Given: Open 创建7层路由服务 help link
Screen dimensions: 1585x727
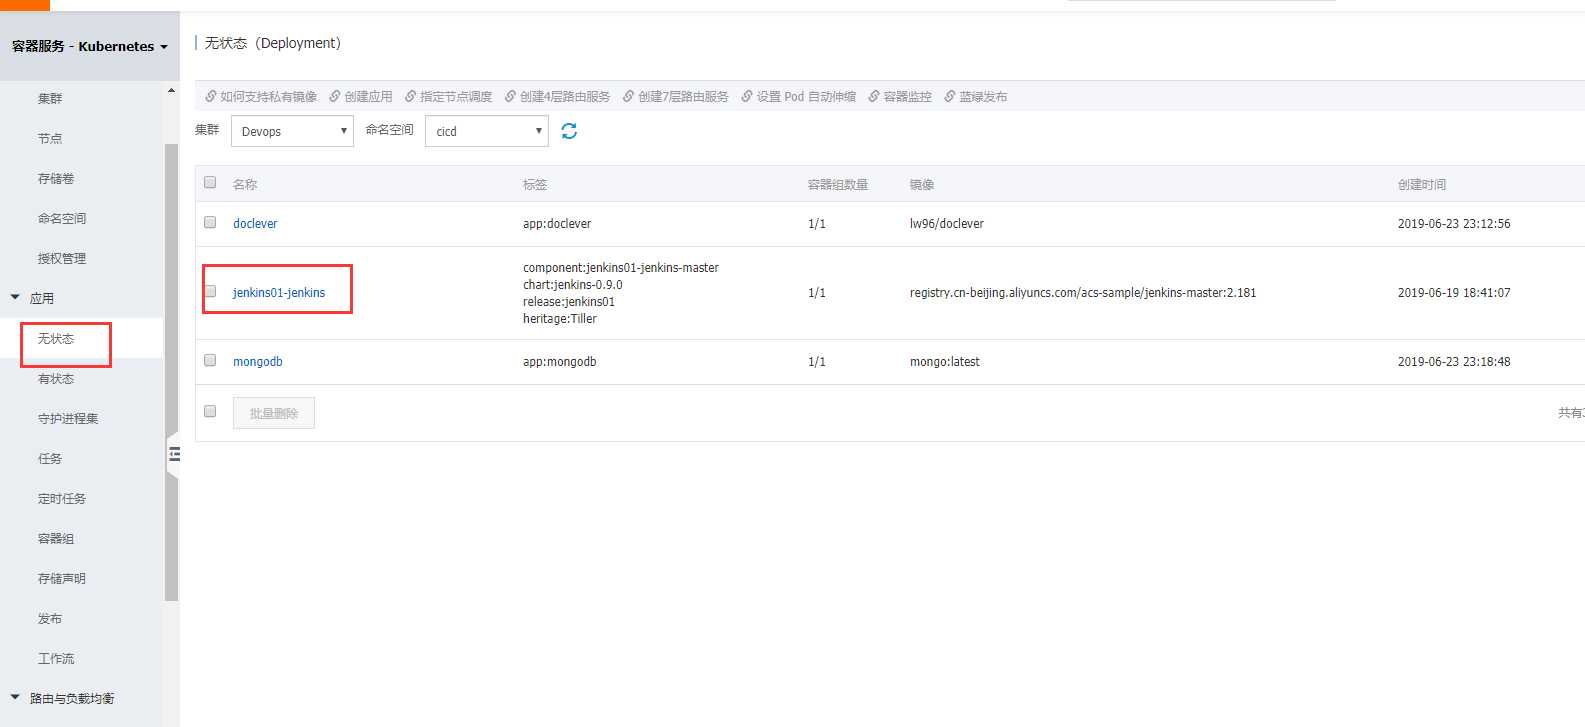Looking at the screenshot, I should pos(676,97).
